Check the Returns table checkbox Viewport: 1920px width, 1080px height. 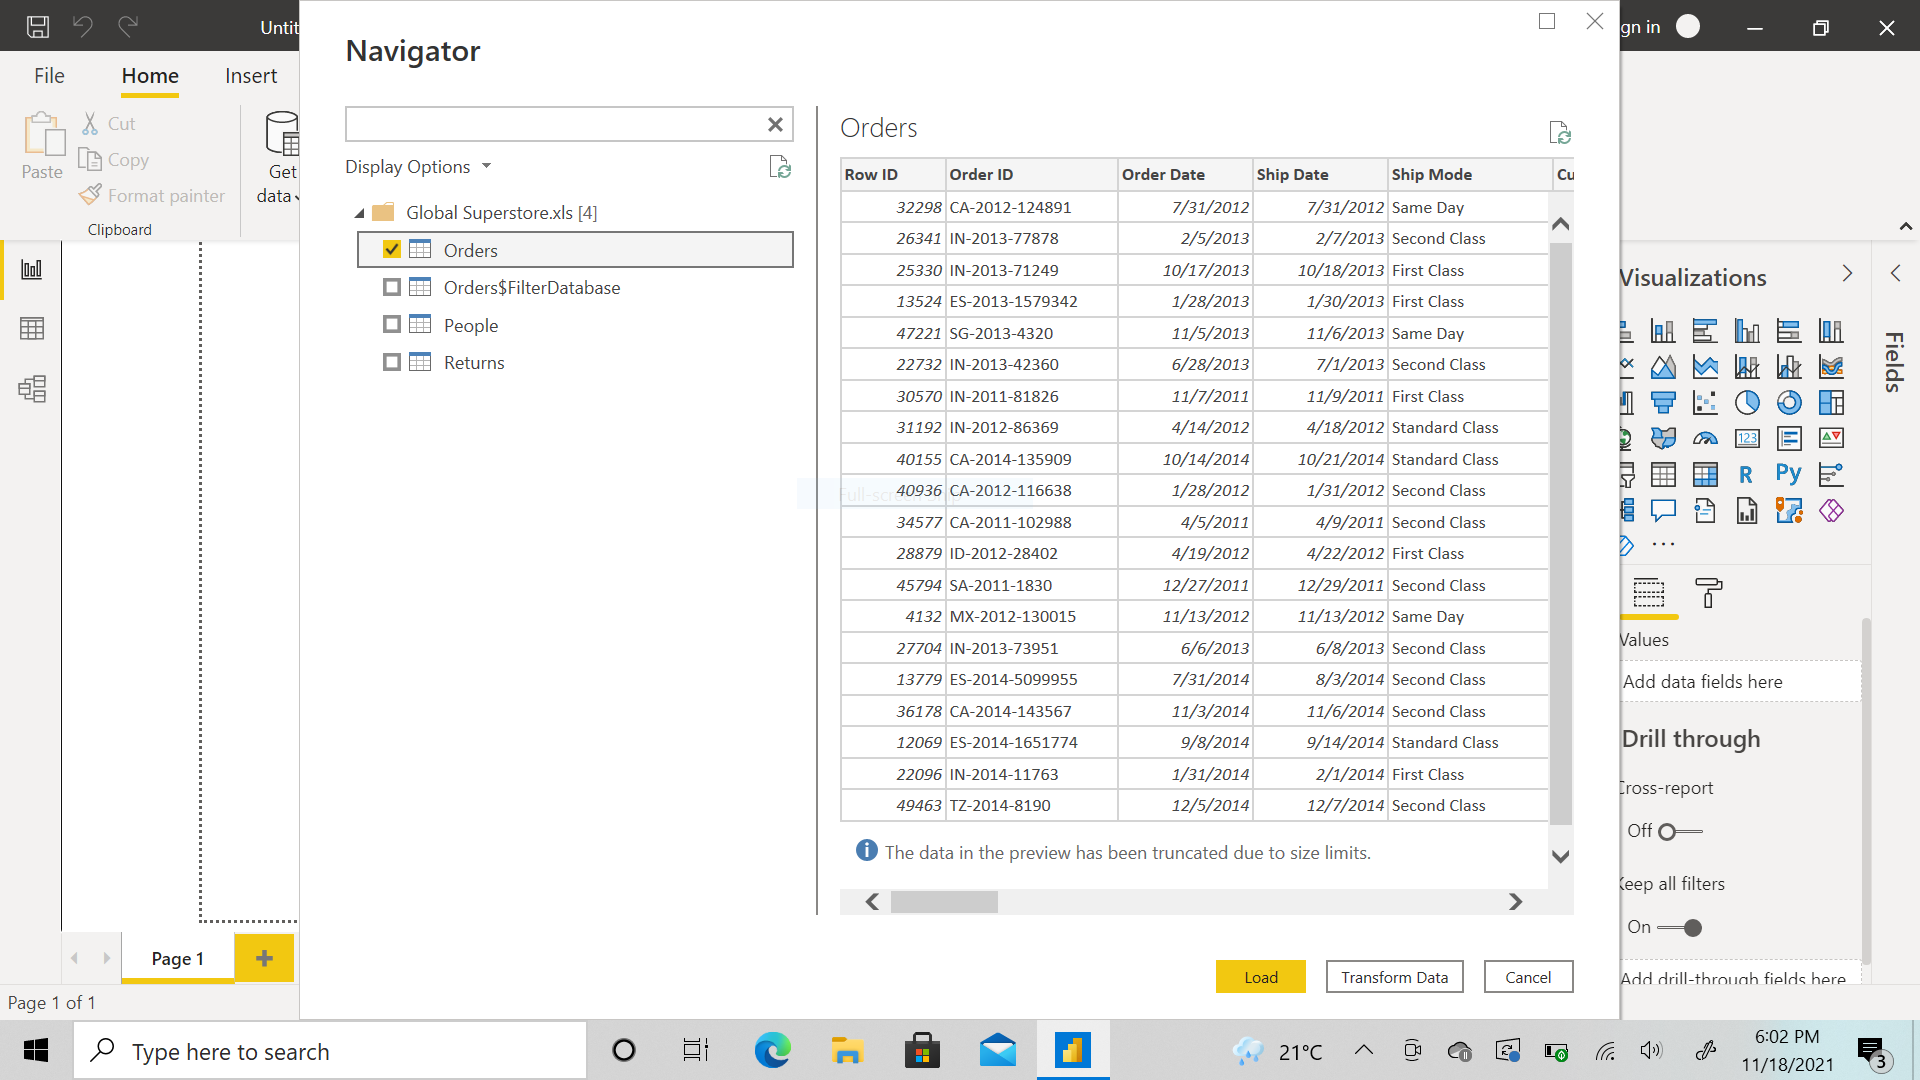[x=392, y=362]
